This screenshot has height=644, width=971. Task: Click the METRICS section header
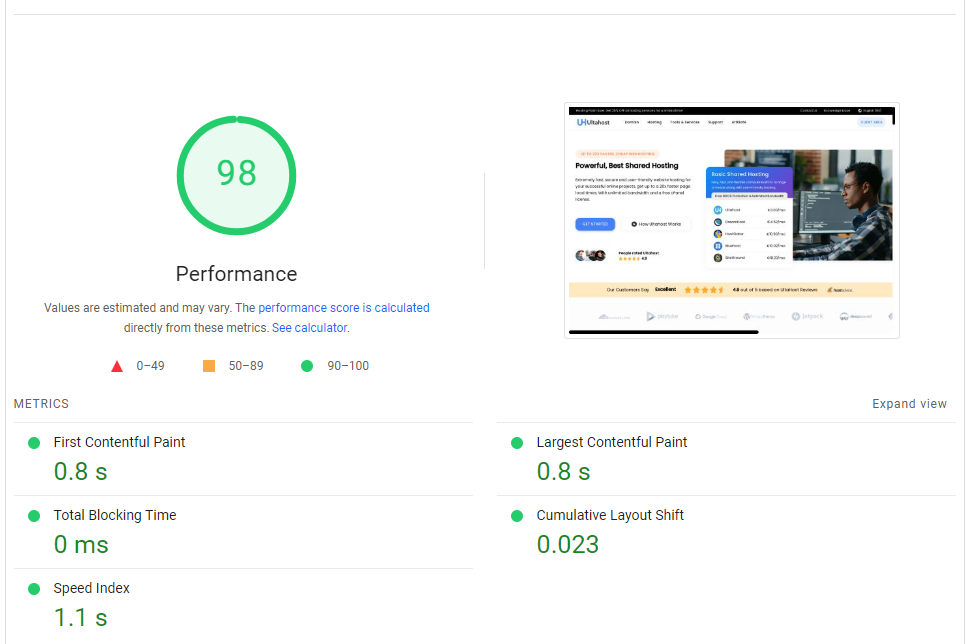point(41,404)
